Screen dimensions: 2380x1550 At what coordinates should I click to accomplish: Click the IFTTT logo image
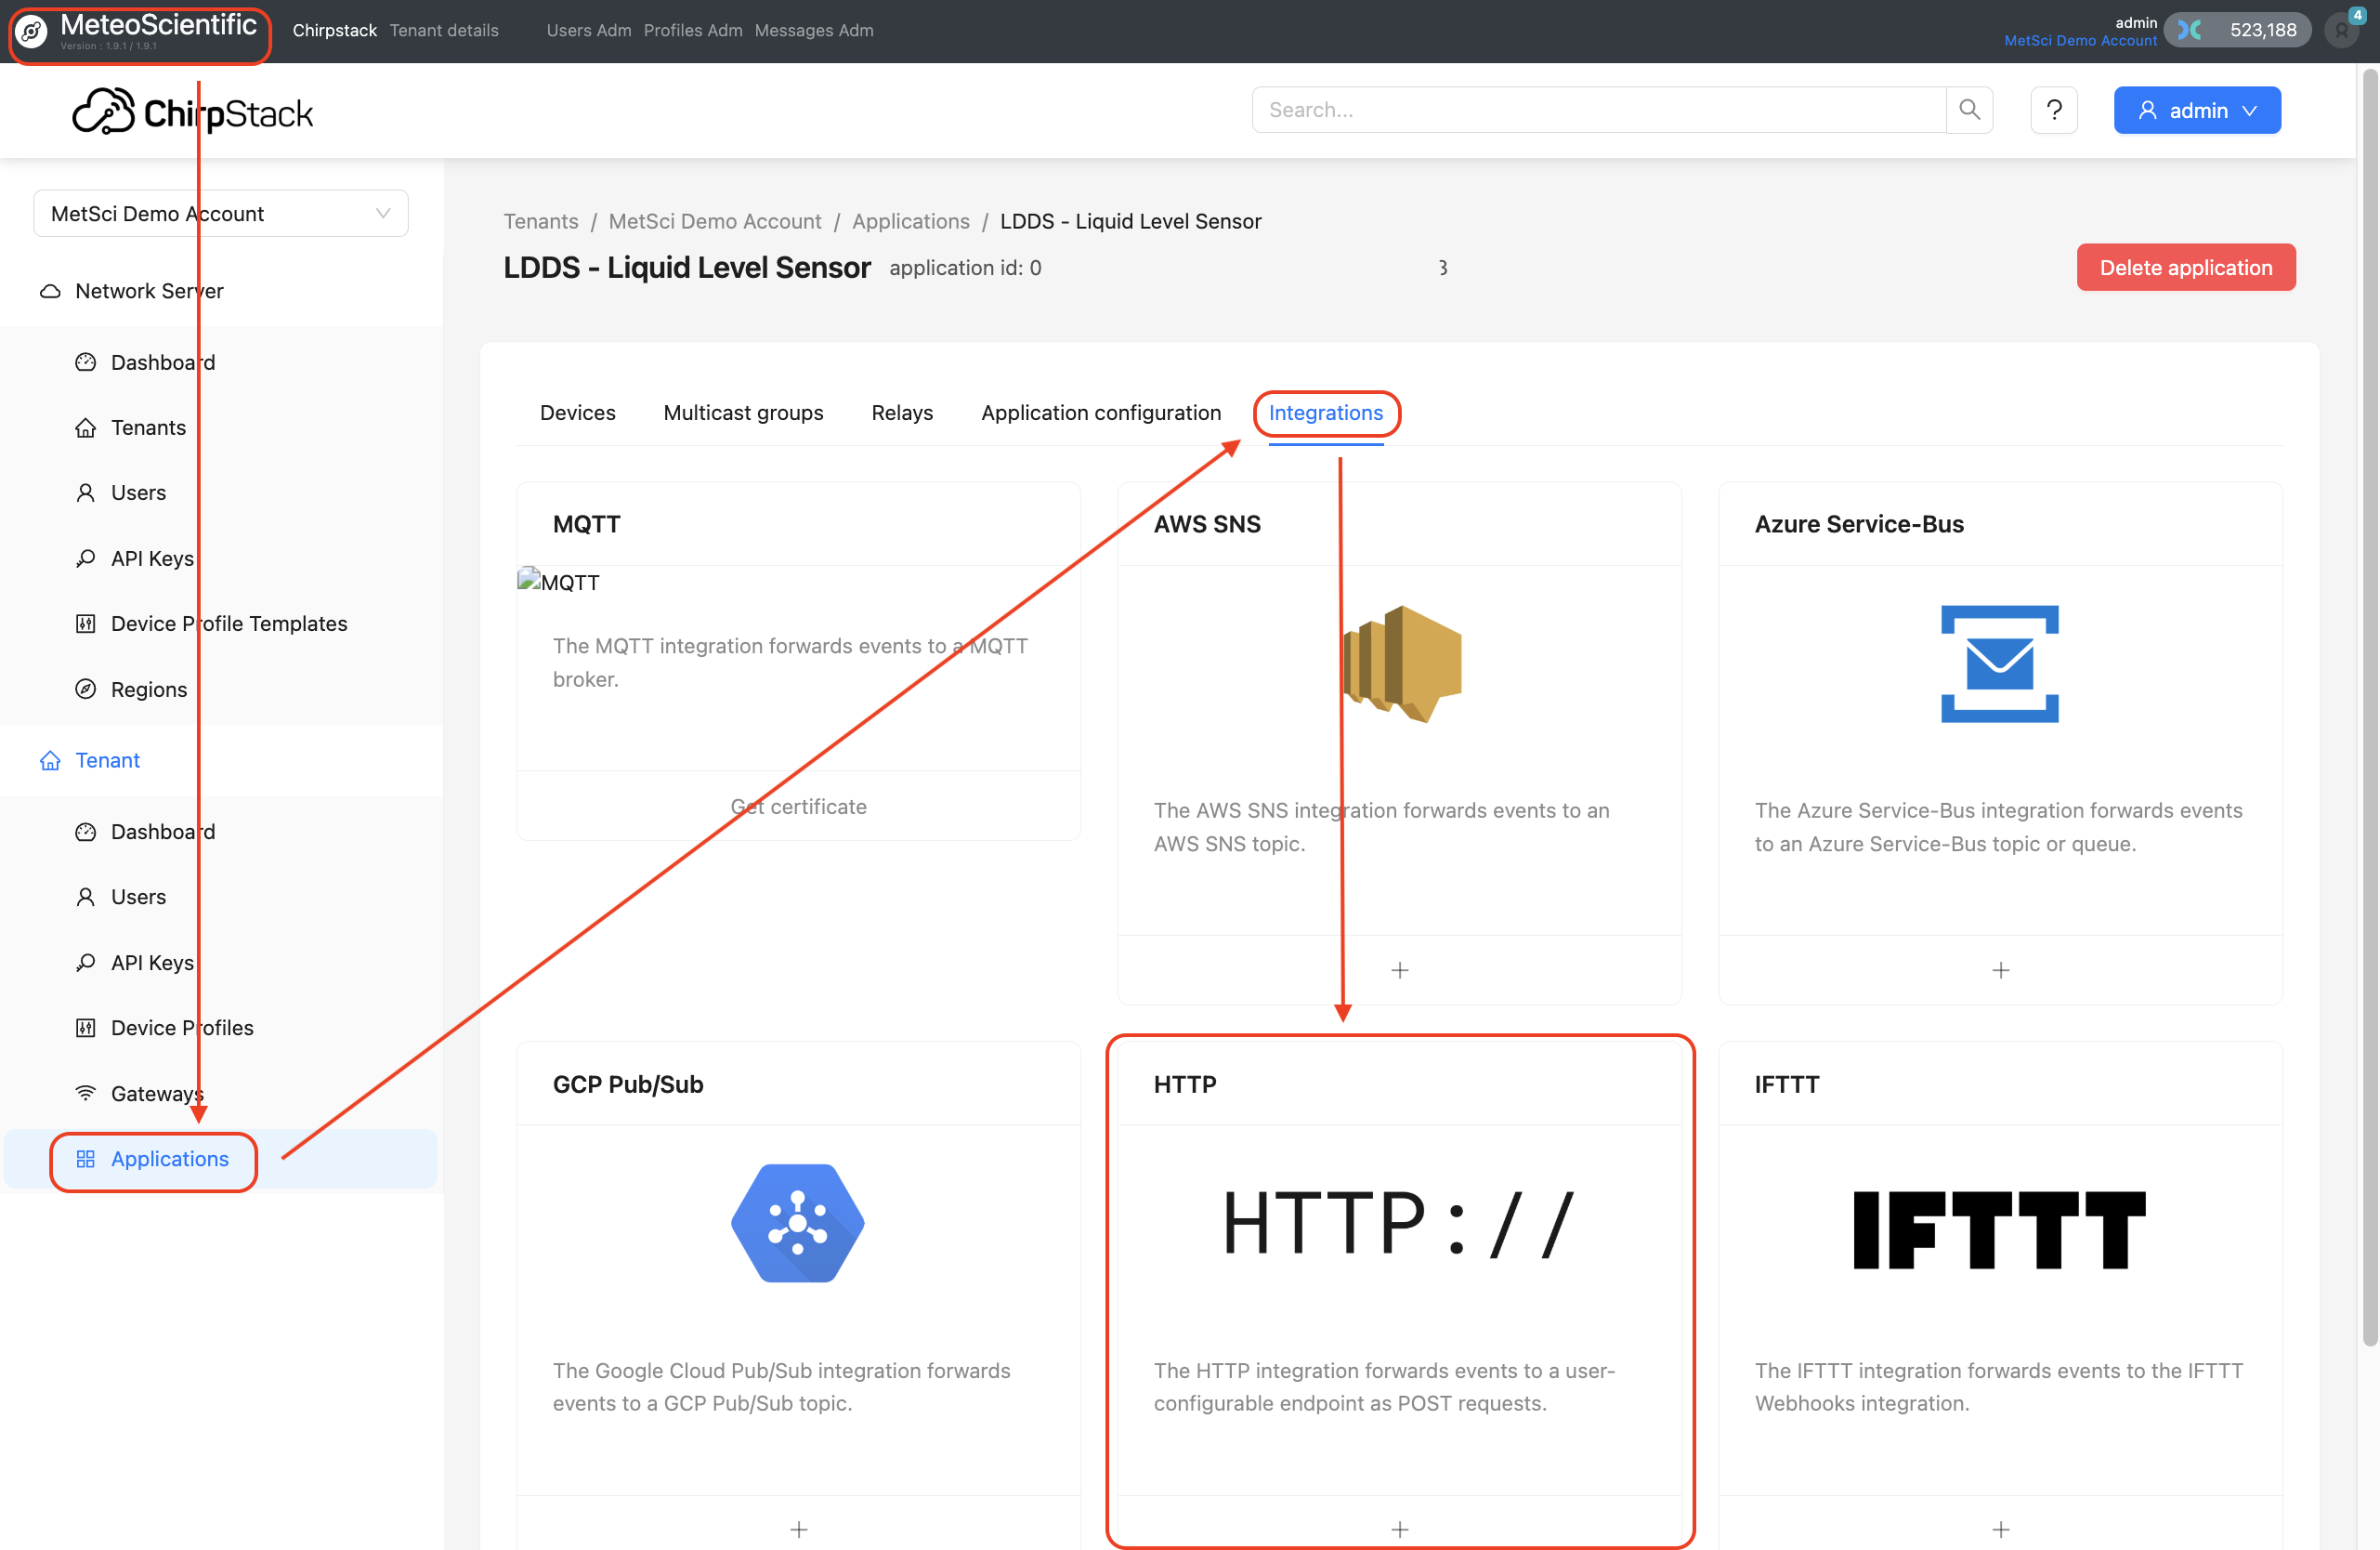tap(1999, 1229)
